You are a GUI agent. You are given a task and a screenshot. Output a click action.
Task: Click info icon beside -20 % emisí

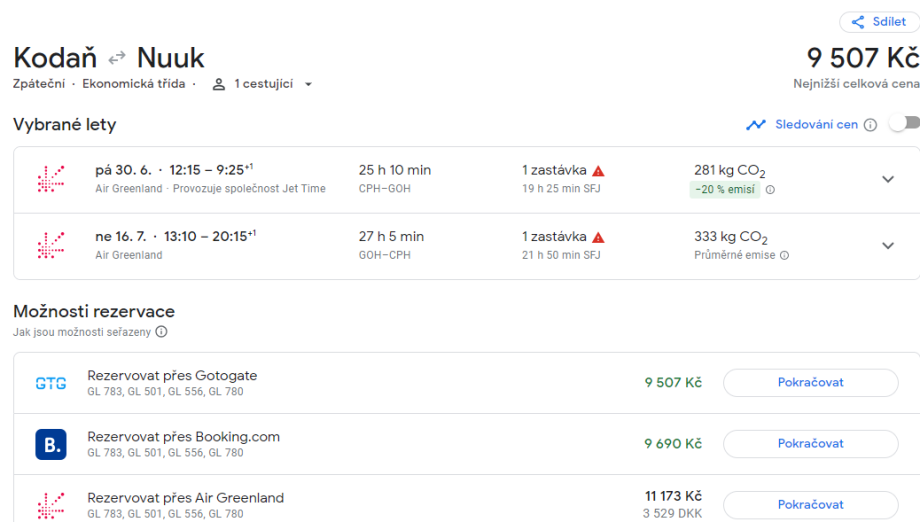(770, 189)
